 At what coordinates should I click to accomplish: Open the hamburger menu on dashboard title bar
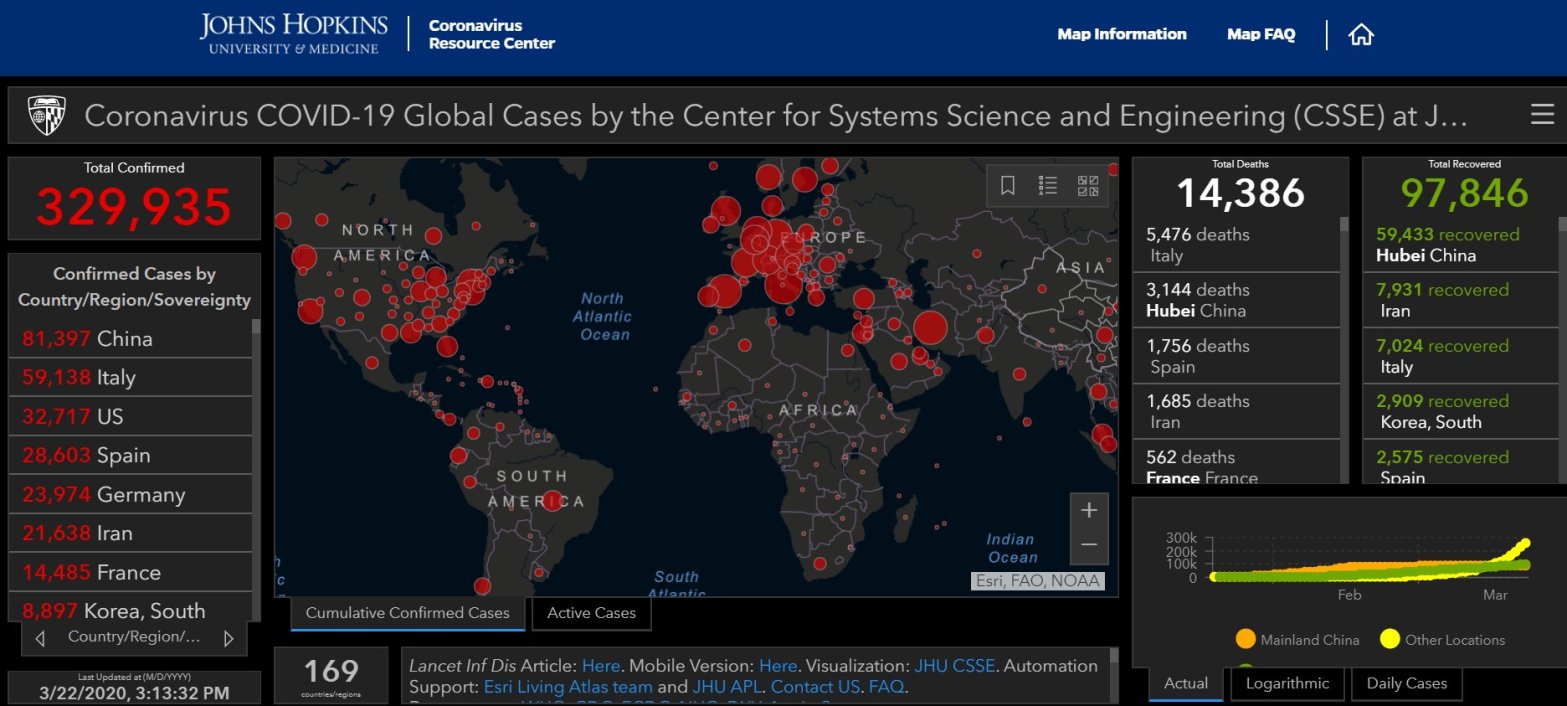[x=1541, y=115]
